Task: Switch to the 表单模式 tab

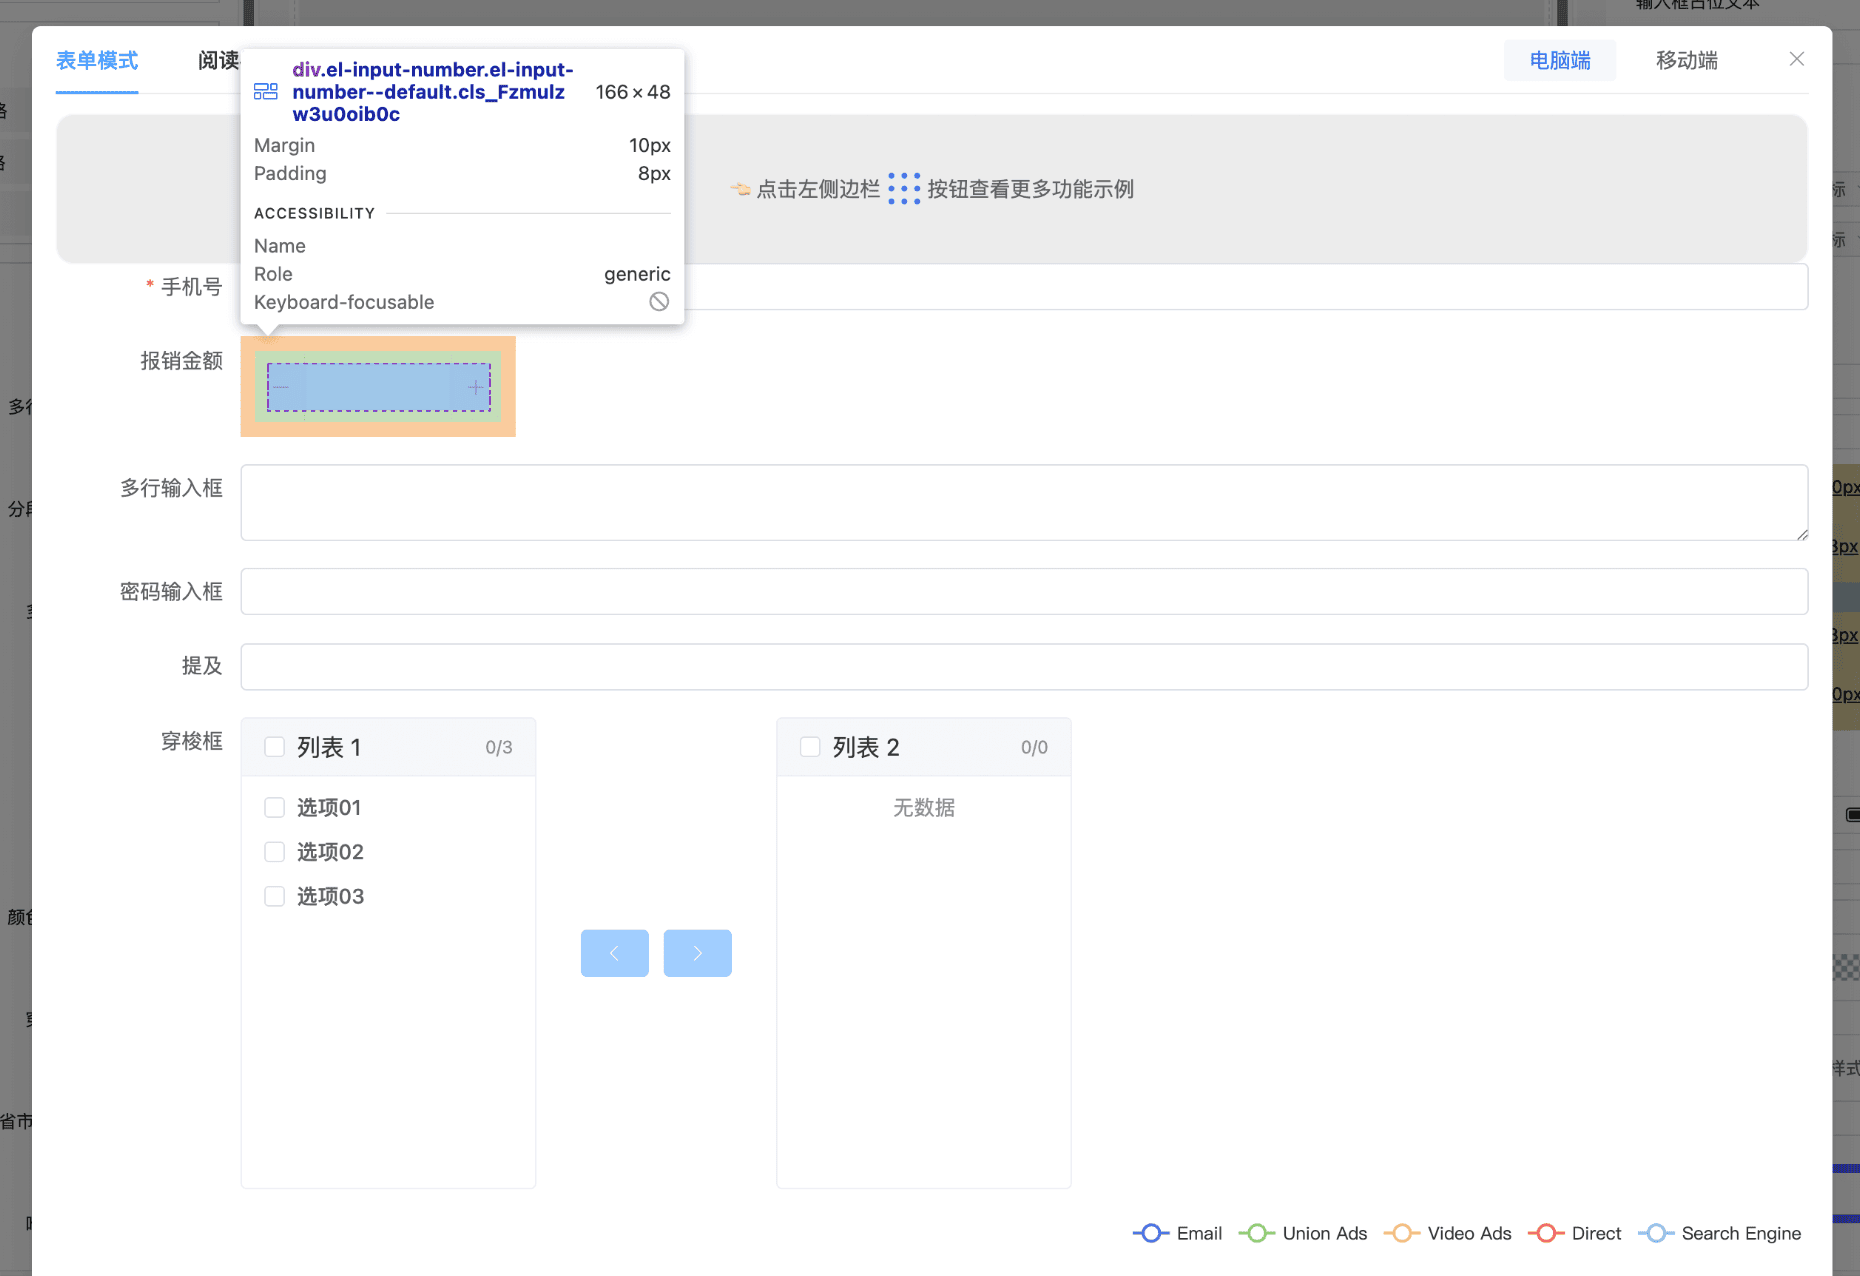Action: pos(97,61)
